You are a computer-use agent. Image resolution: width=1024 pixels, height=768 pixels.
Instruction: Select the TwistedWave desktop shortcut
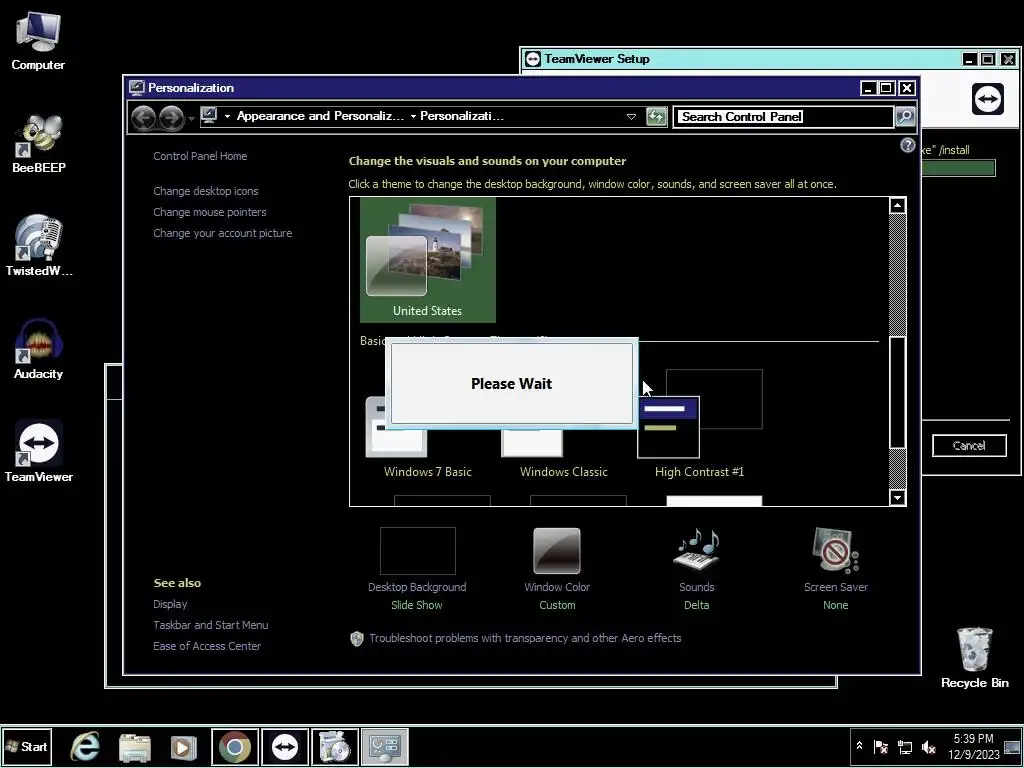[39, 246]
